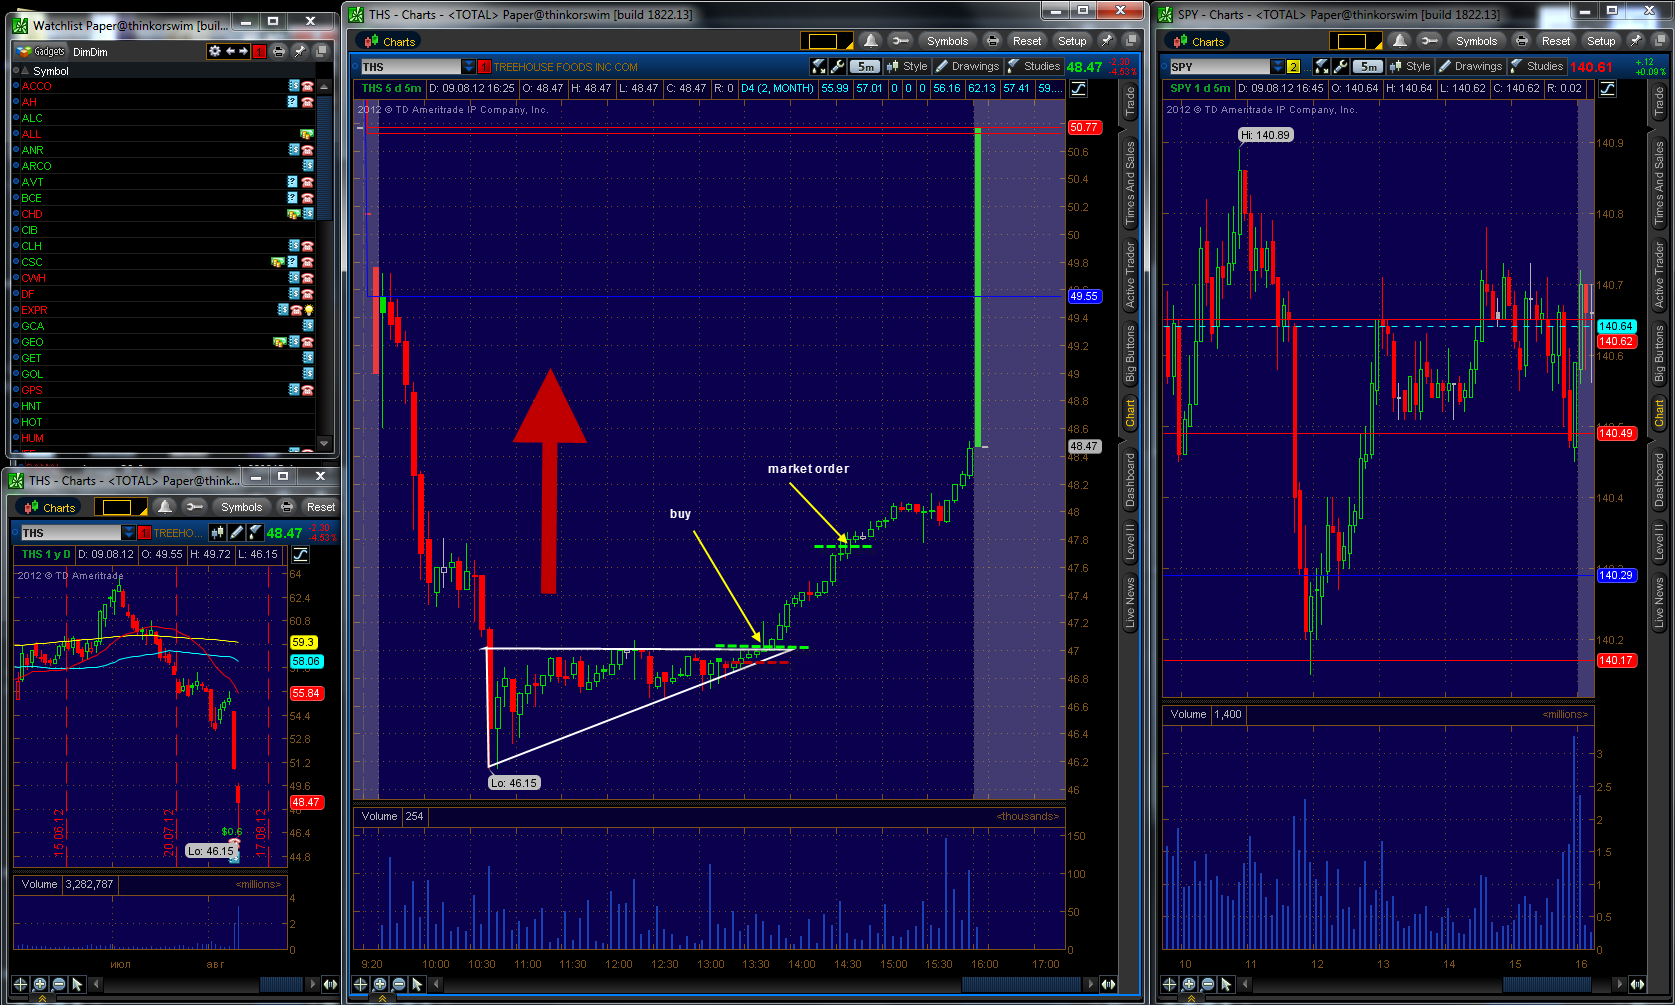Select pointer cursor tool below THS main chart
The image size is (1675, 1005).
pyautogui.click(x=418, y=985)
